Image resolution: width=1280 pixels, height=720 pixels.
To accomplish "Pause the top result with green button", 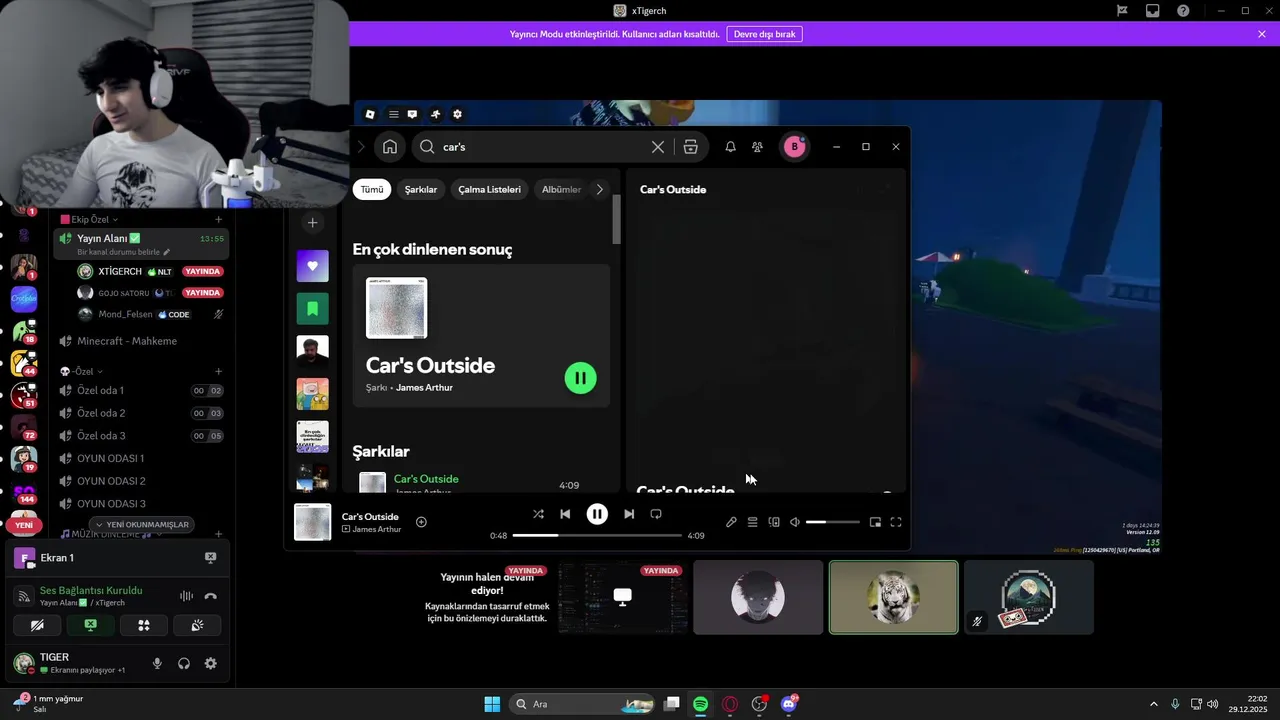I will click(581, 378).
